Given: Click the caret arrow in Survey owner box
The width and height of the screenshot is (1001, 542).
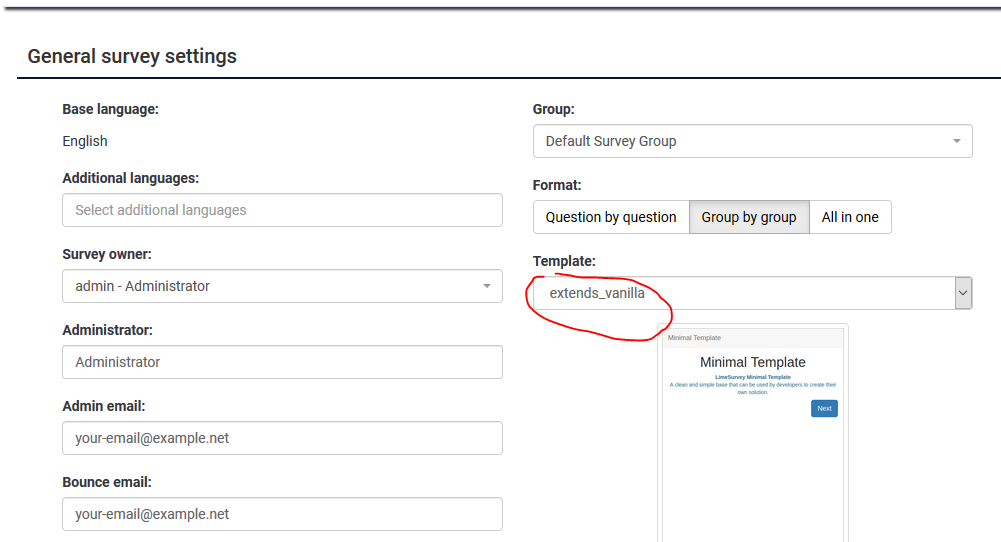Looking at the screenshot, I should [487, 286].
